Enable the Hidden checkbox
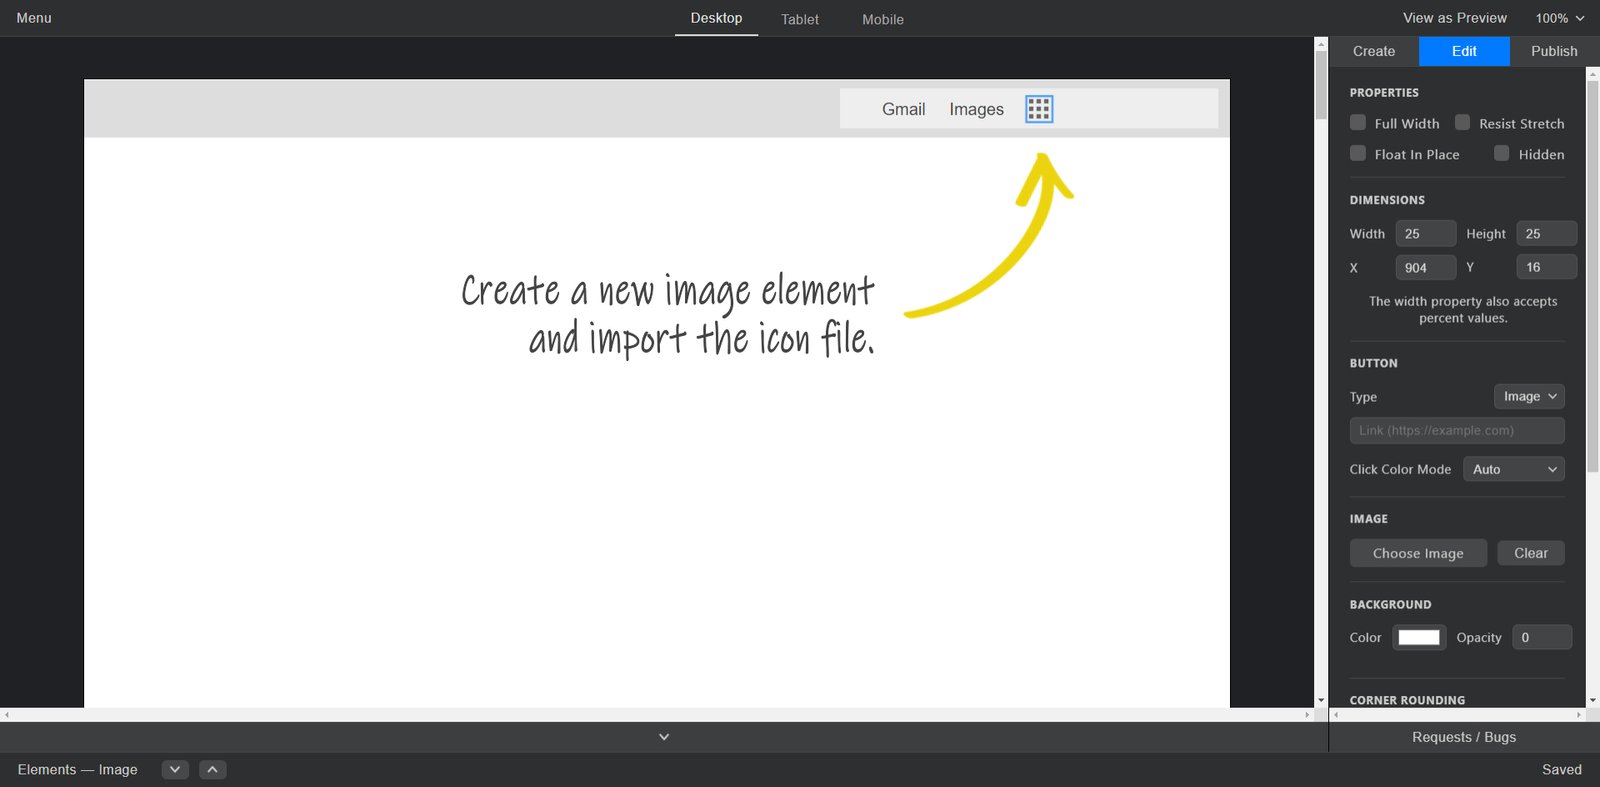Screen dimensions: 1600x787 (1501, 154)
